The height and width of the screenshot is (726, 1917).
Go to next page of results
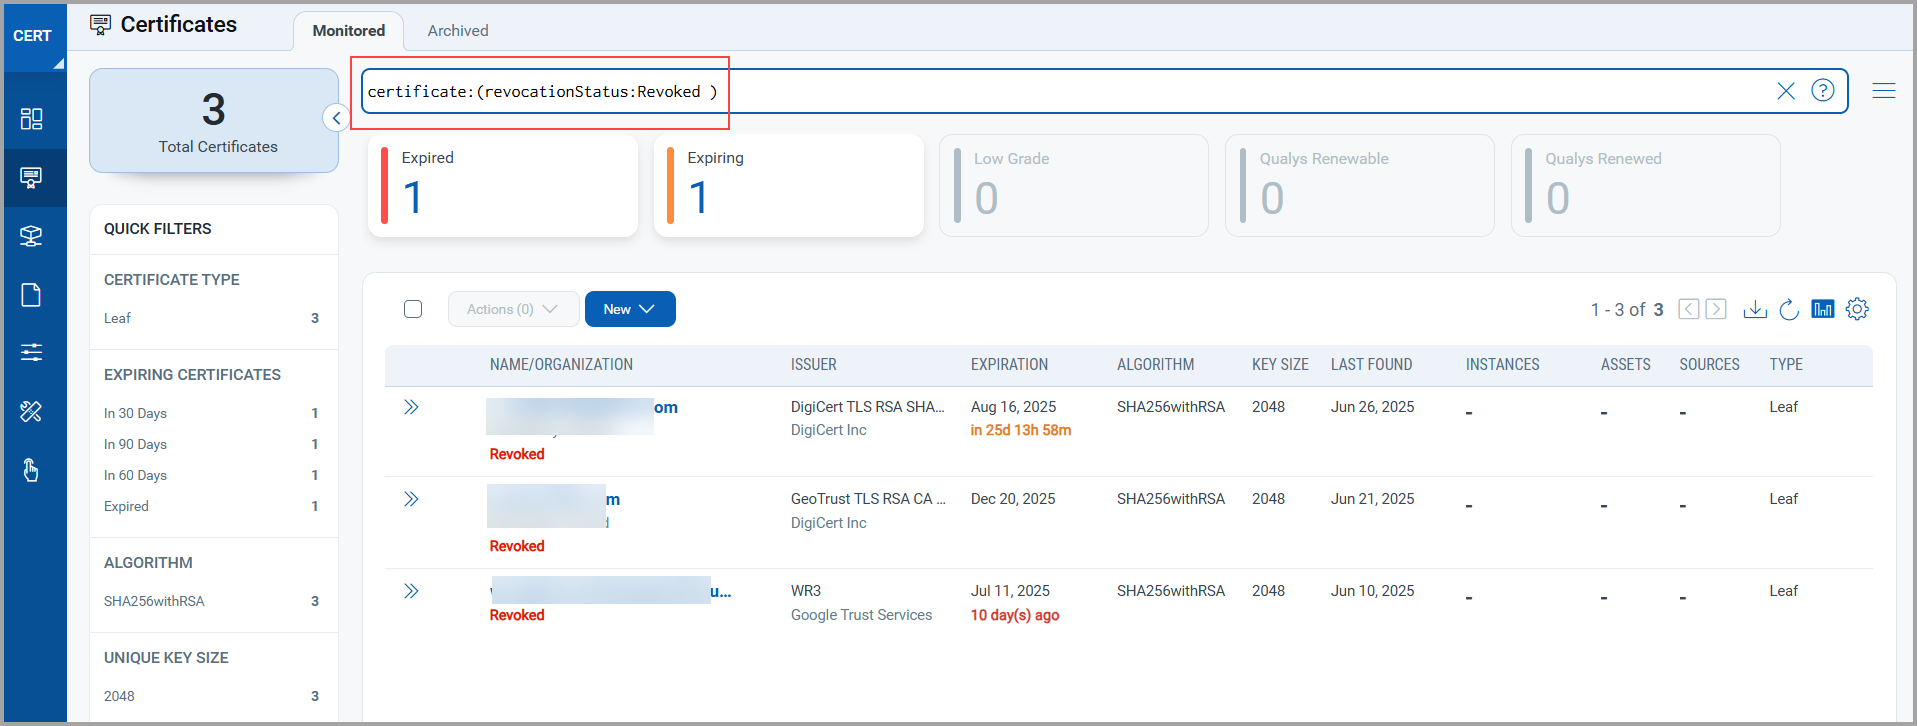[1716, 309]
